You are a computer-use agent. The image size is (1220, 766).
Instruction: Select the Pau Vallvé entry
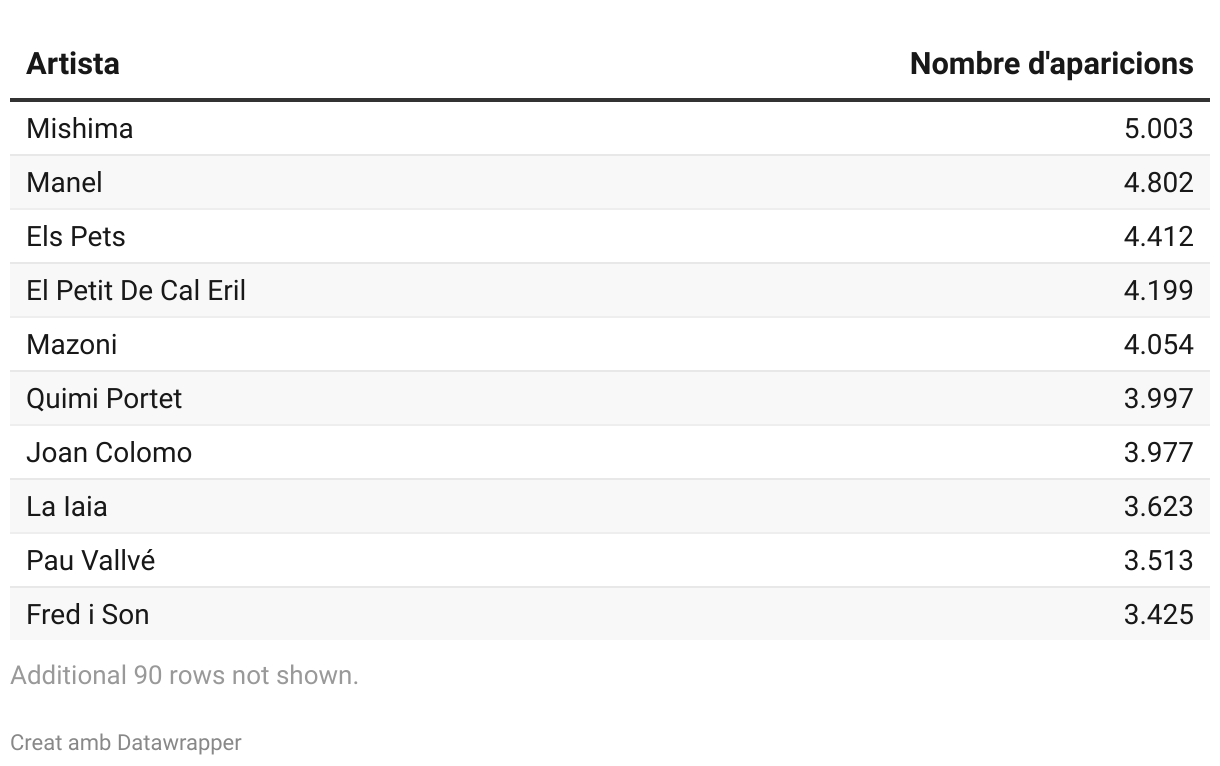click(91, 560)
